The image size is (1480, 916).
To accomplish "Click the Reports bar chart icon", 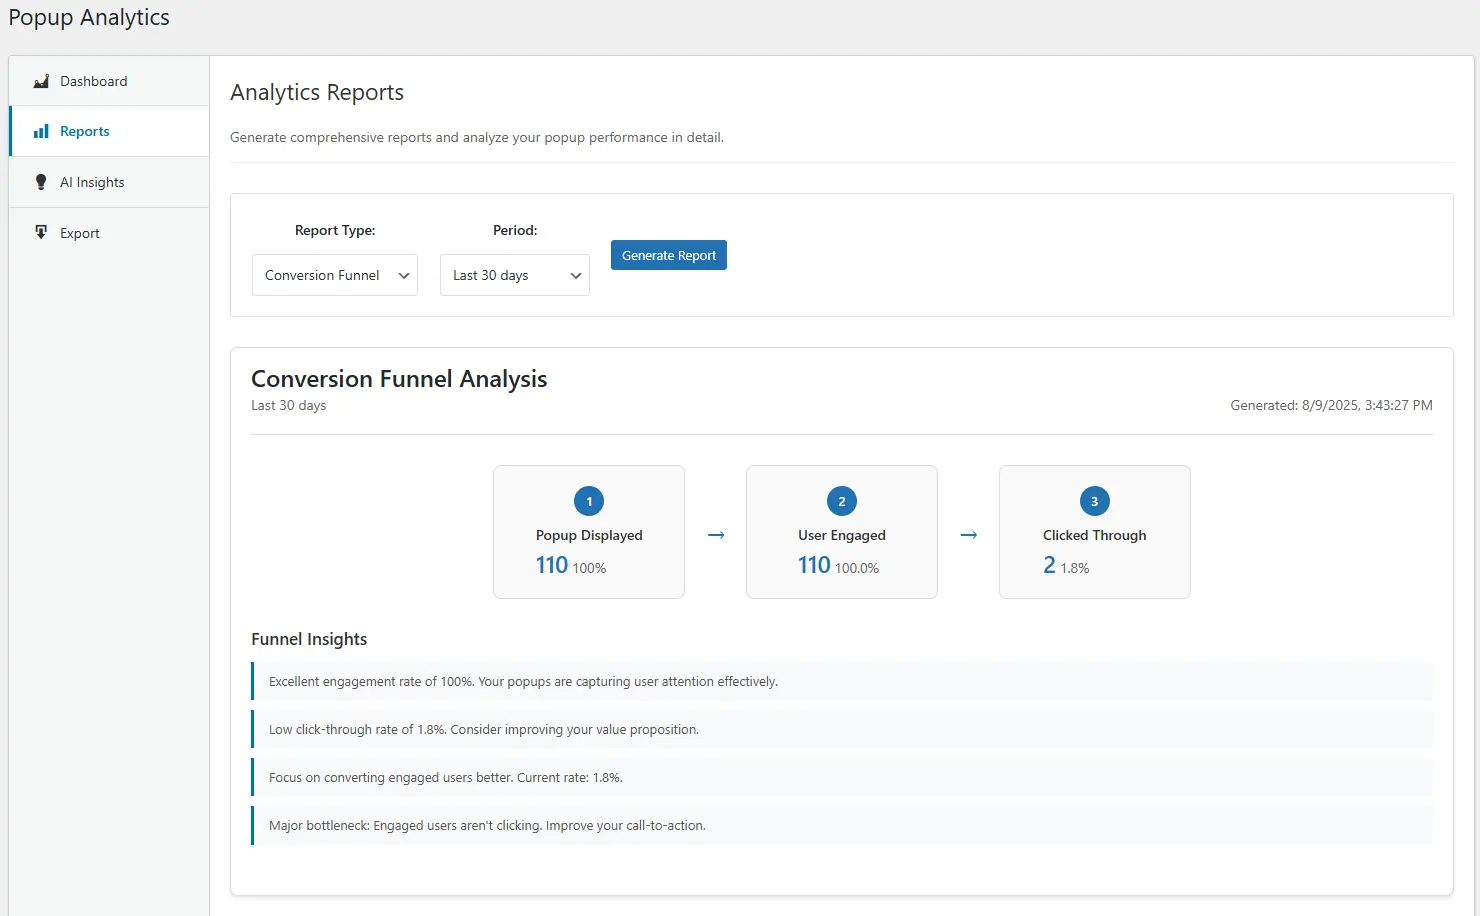I will 41,131.
